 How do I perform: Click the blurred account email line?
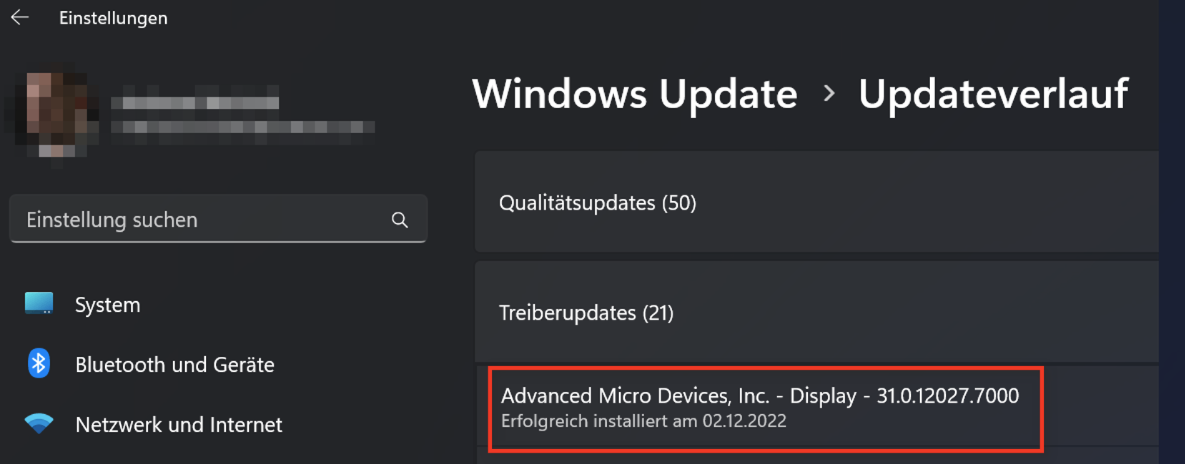(x=242, y=127)
